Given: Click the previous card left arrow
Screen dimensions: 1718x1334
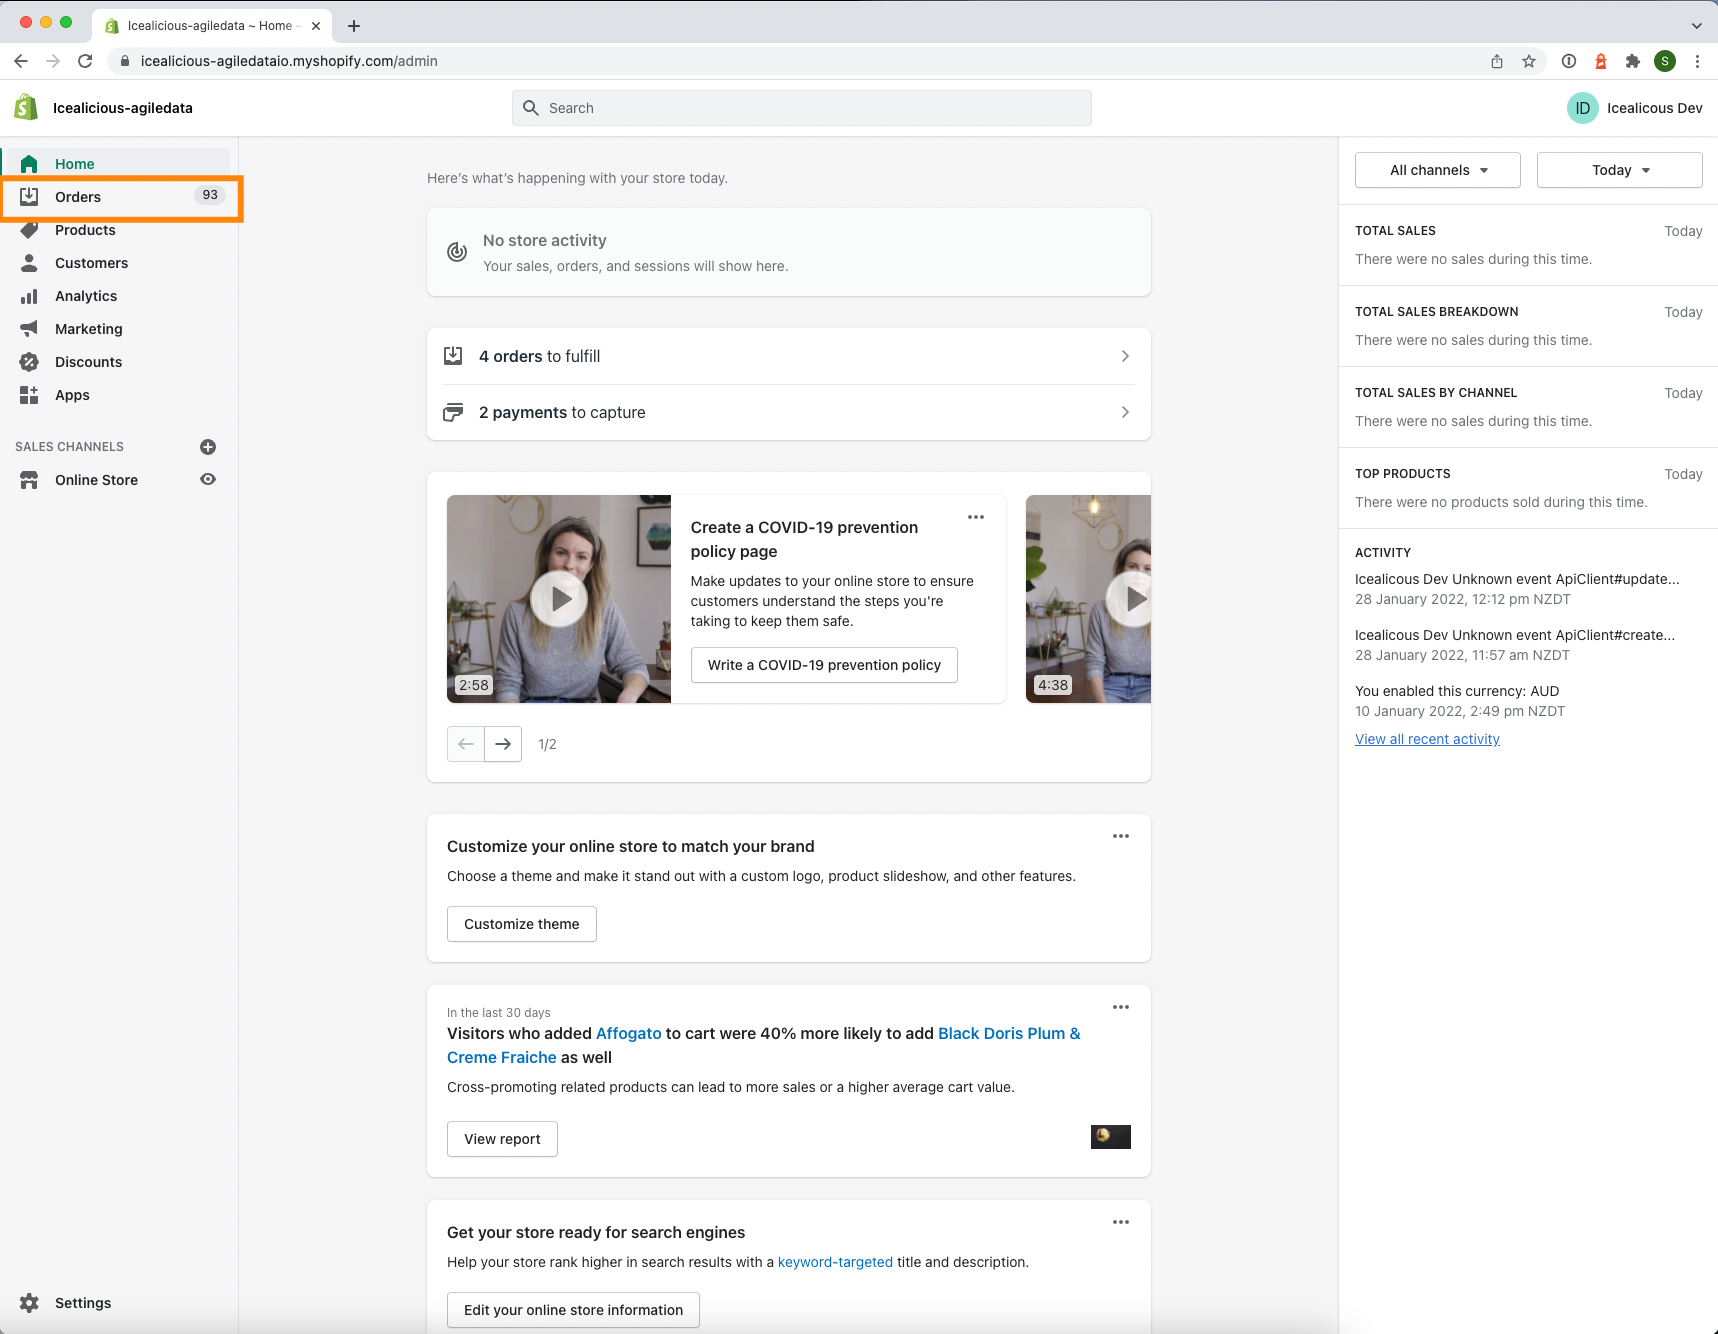Looking at the screenshot, I should point(466,744).
